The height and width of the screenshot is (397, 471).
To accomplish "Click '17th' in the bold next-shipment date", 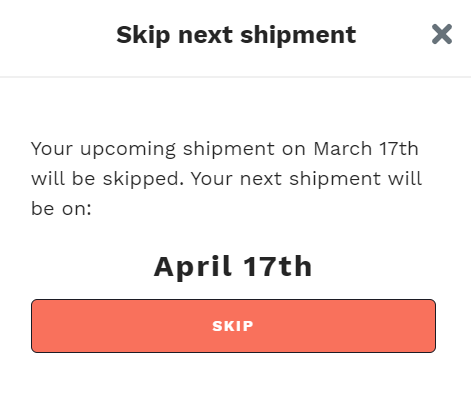I will click(278, 266).
